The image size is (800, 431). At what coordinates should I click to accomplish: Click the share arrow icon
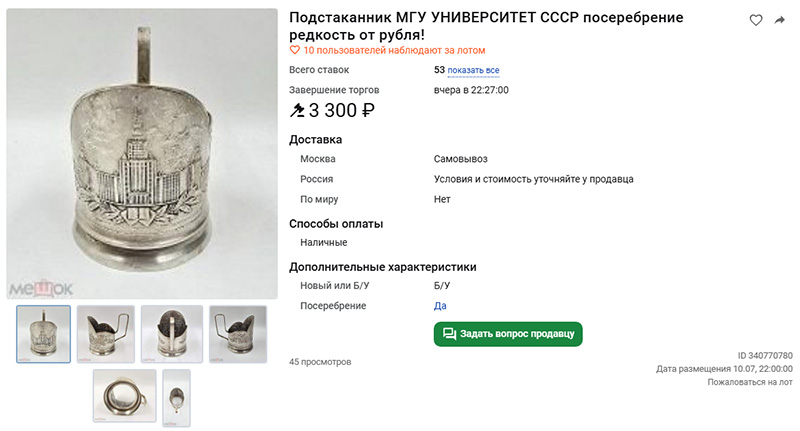[780, 20]
